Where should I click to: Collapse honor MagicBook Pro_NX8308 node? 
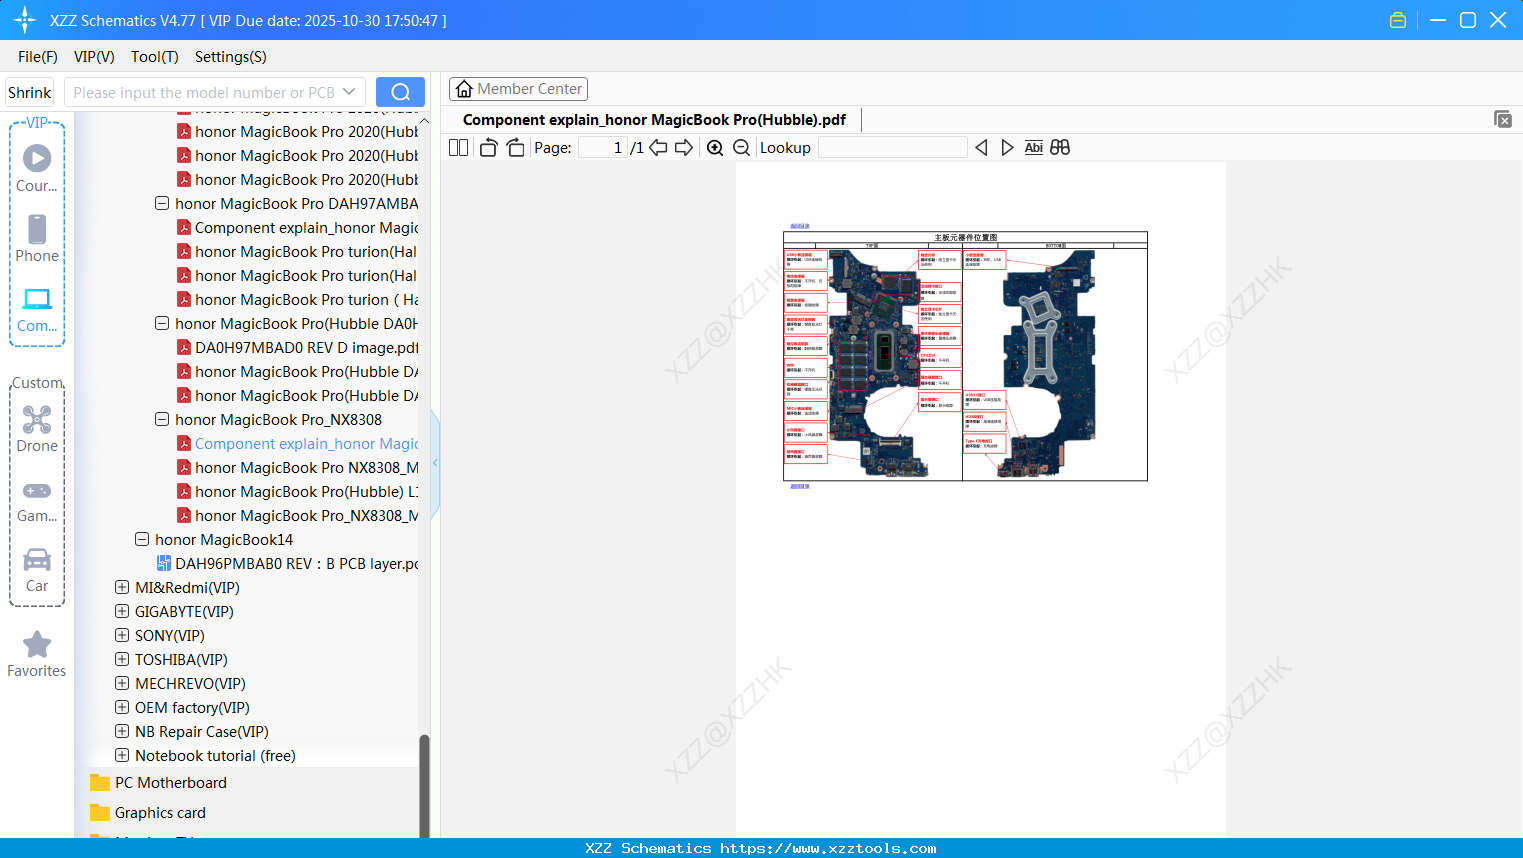tap(162, 419)
